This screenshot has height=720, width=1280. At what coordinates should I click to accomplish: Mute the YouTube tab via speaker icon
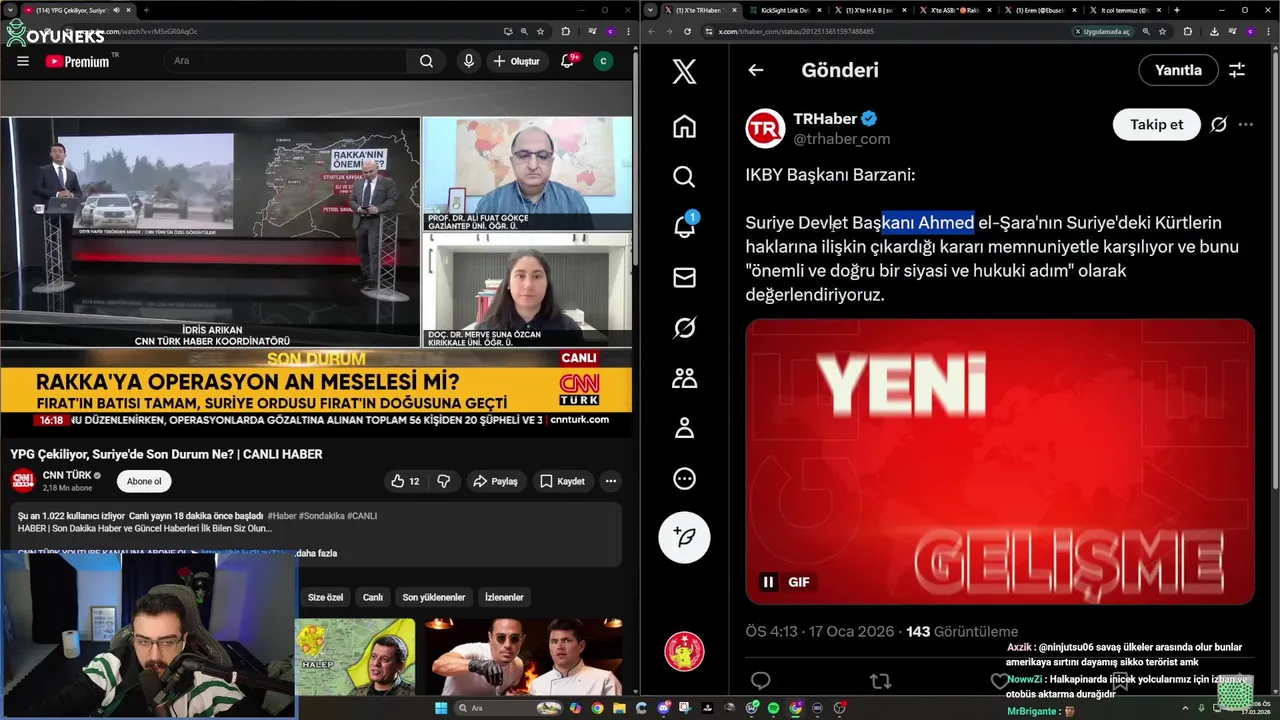point(116,10)
